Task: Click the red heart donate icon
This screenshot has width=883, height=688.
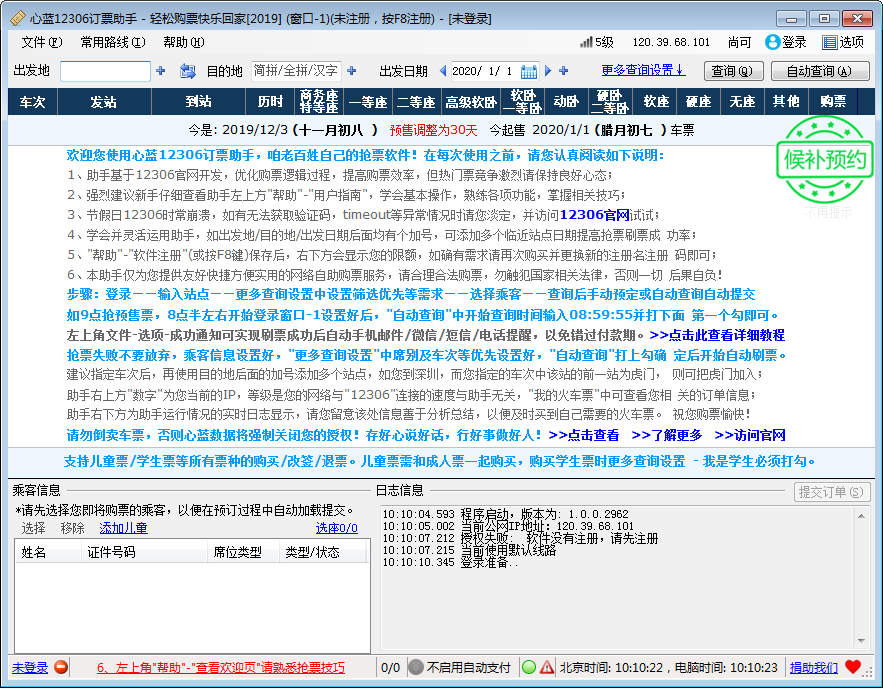Action: (x=853, y=667)
